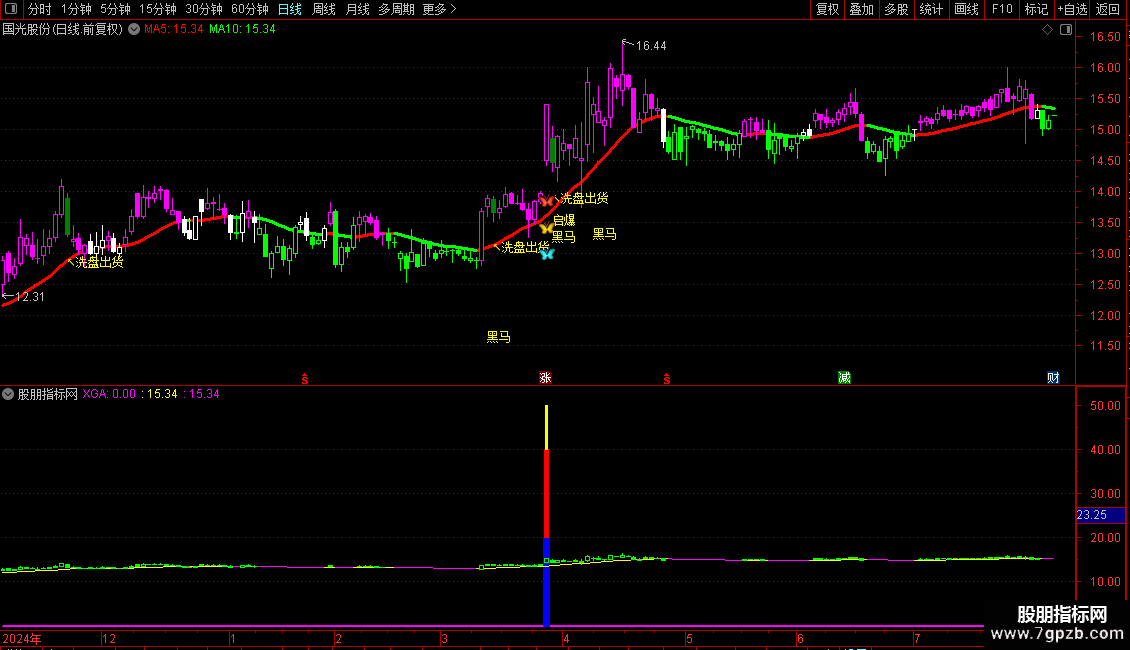Switch to 分时 intraday view

point(40,9)
